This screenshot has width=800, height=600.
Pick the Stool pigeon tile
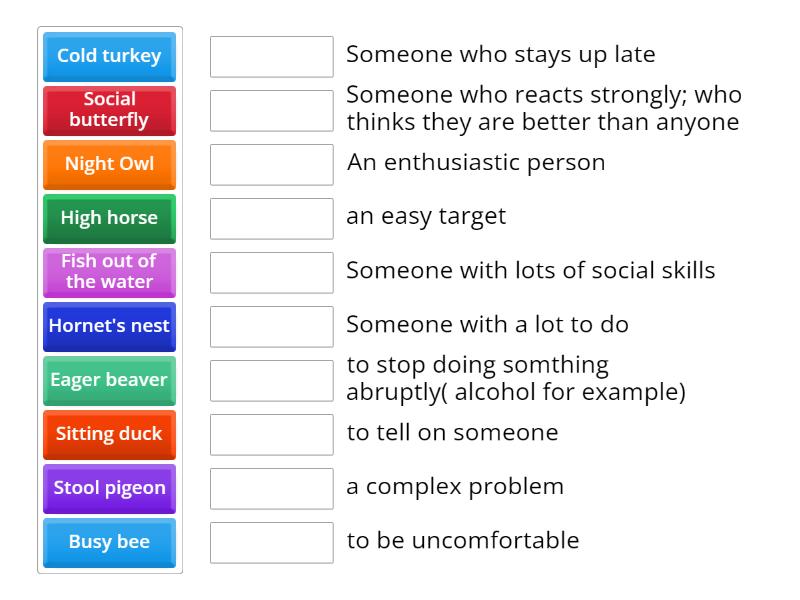109,488
